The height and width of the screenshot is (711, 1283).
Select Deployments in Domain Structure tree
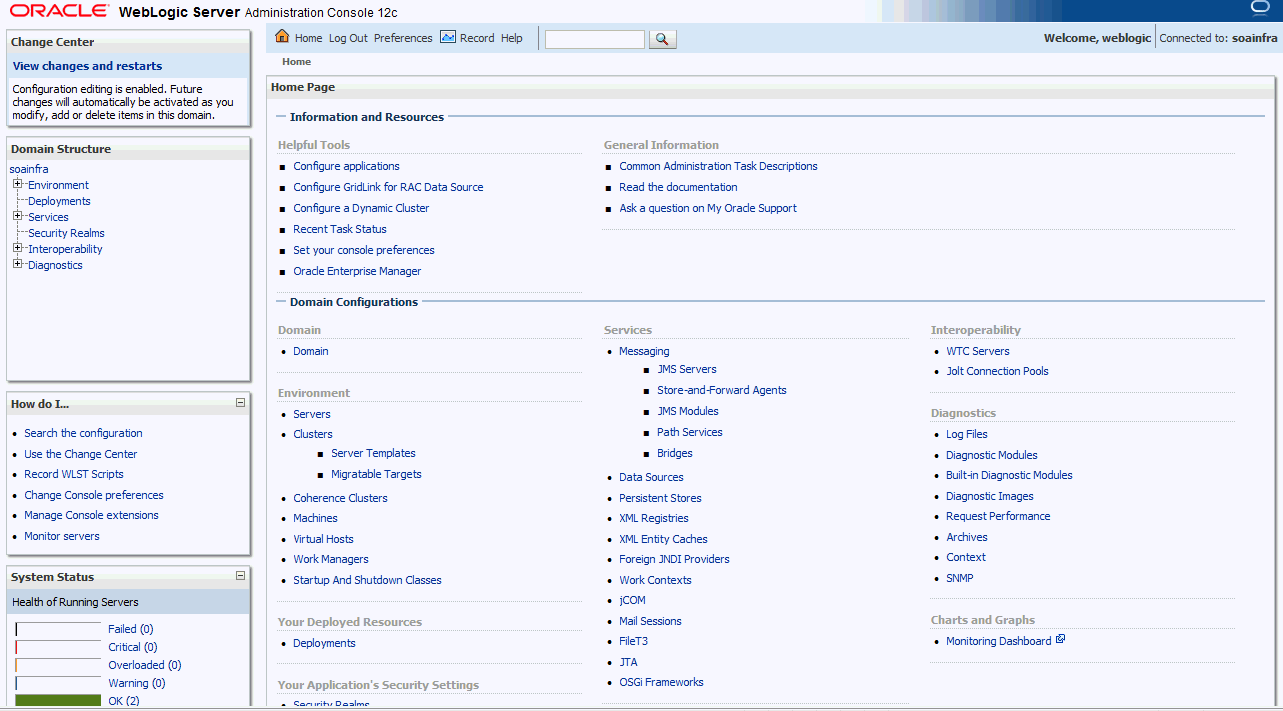point(59,201)
